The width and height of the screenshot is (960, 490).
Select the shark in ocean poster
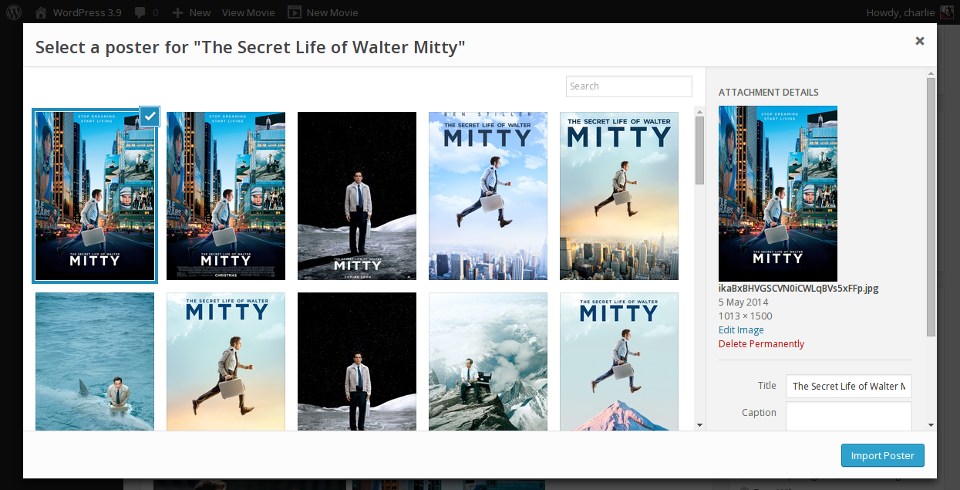tap(95, 361)
